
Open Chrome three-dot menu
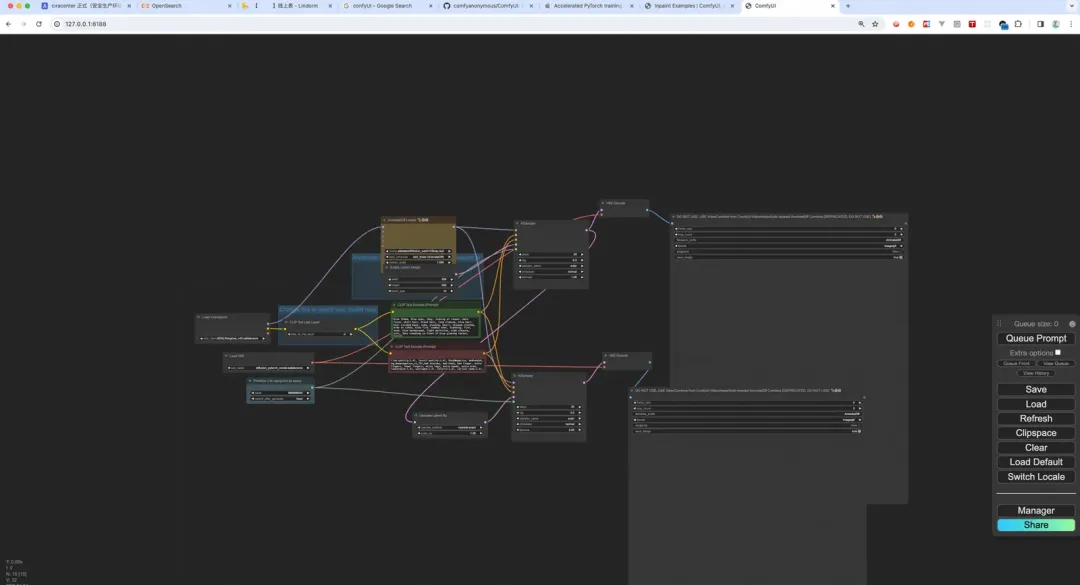coord(1070,24)
